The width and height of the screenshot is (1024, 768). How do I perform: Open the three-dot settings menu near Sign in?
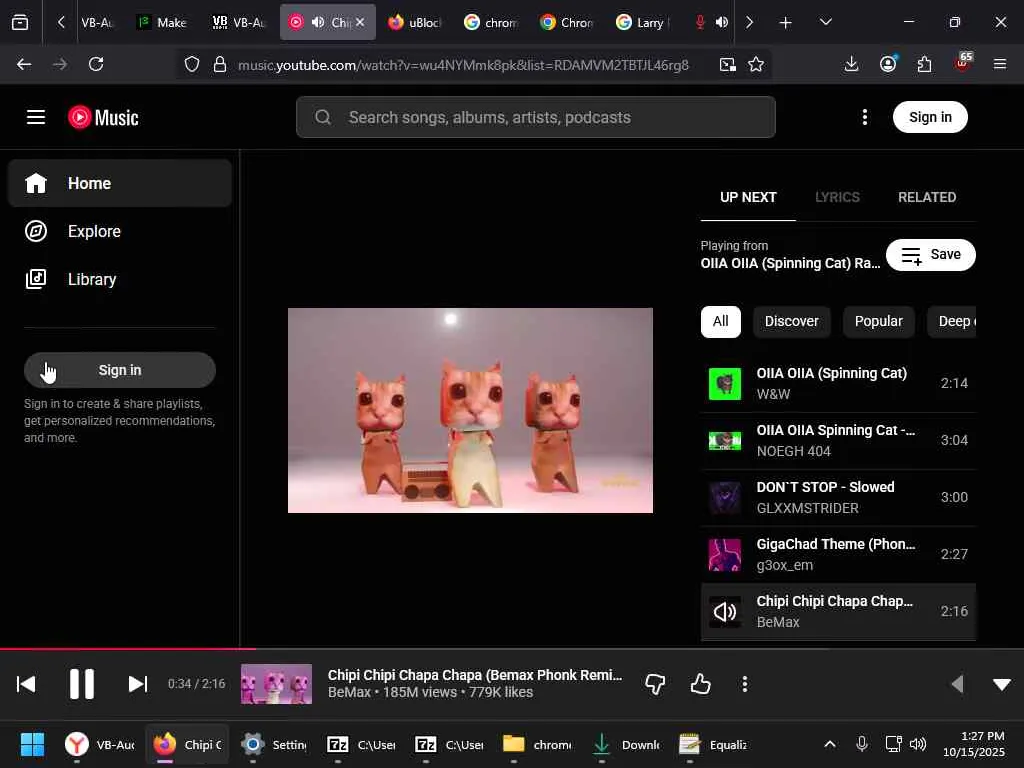[865, 118]
